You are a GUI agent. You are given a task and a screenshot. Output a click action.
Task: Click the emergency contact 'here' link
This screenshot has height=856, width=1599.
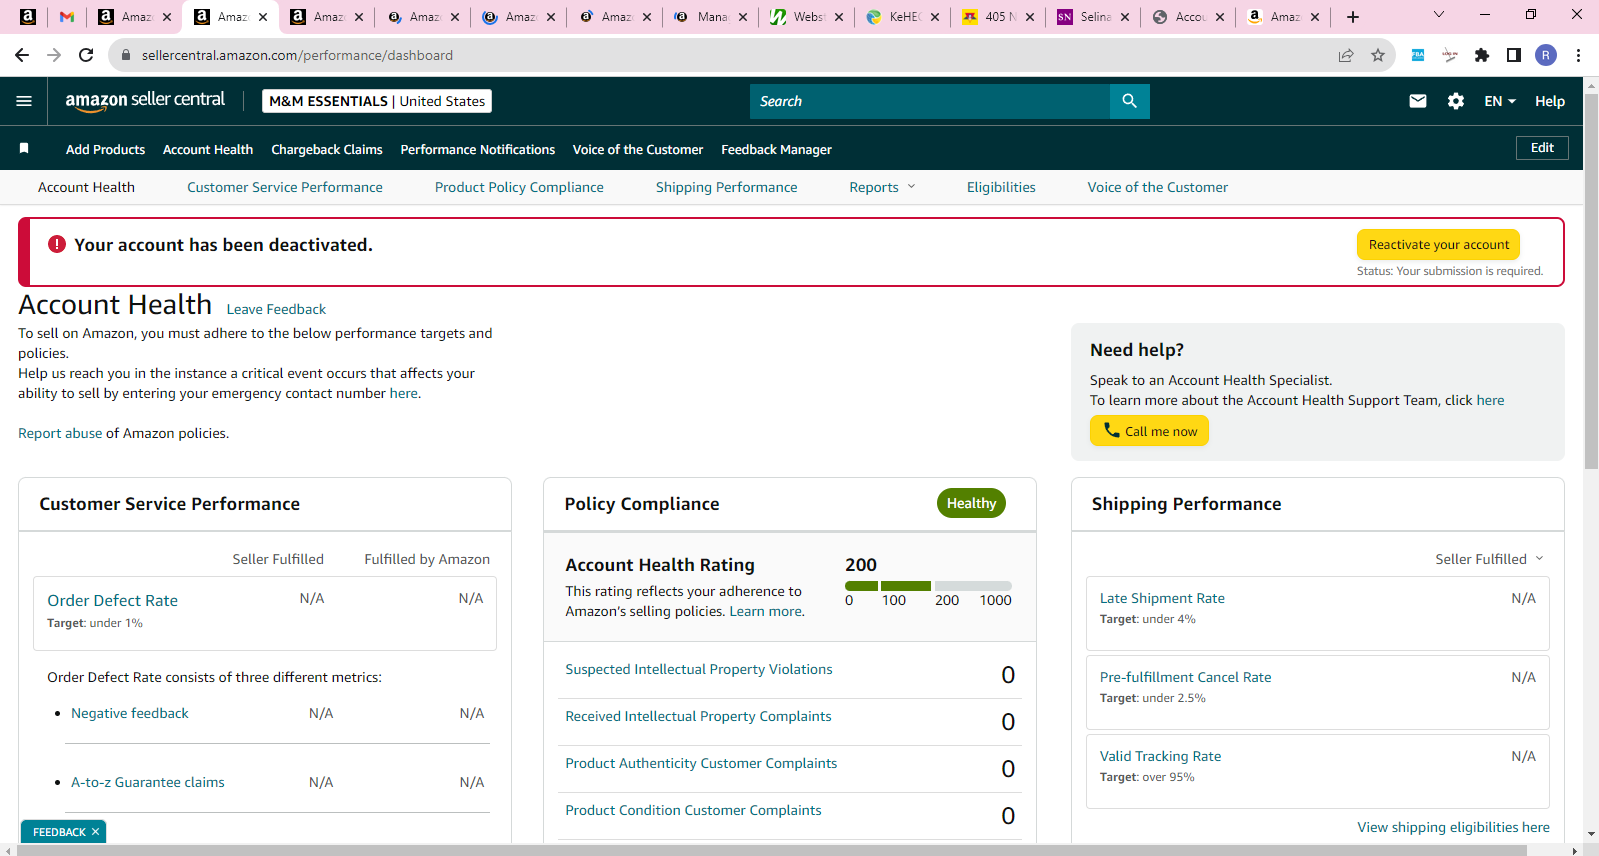pos(404,393)
